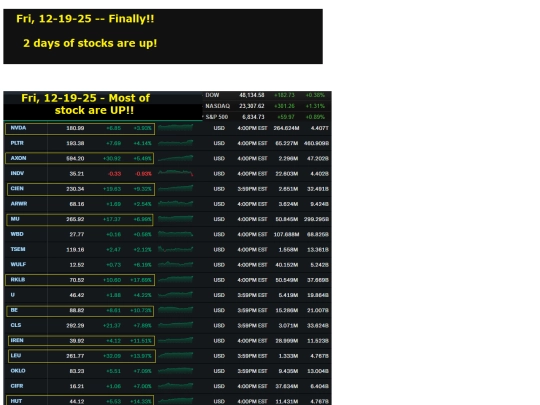Select the IREN ticker symbol
The height and width of the screenshot is (405, 540).
pos(17,340)
